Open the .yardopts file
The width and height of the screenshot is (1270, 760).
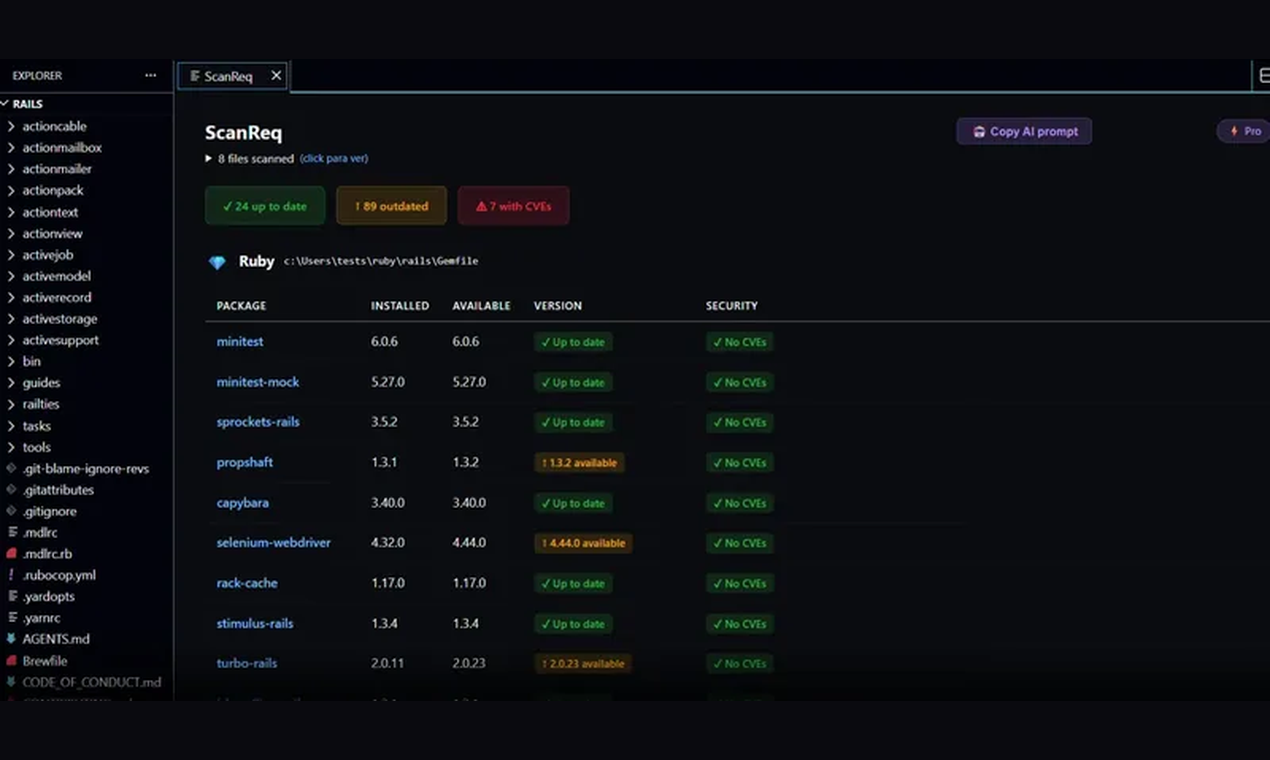(x=86, y=596)
